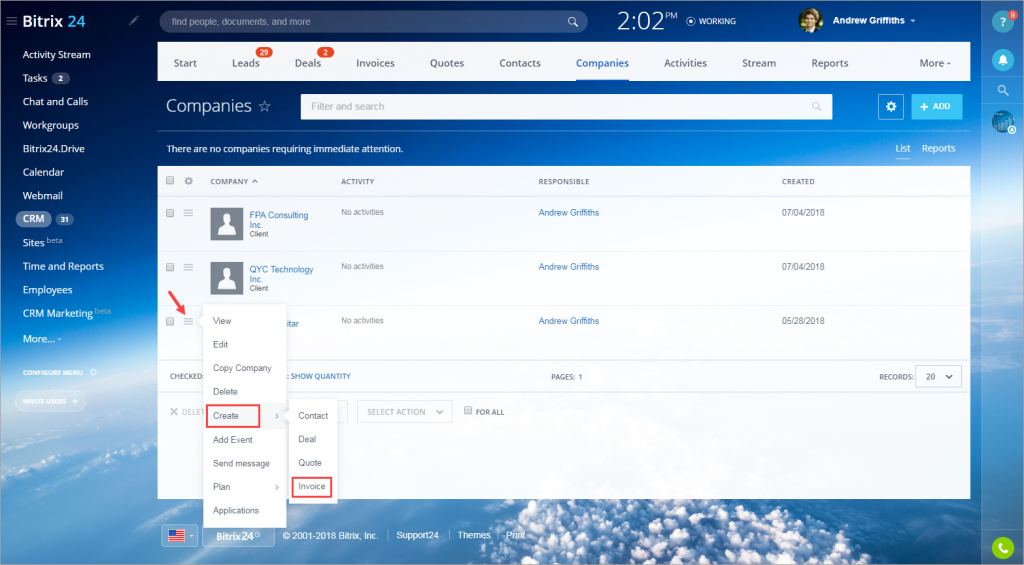Open the grid column settings gear icon

(189, 181)
